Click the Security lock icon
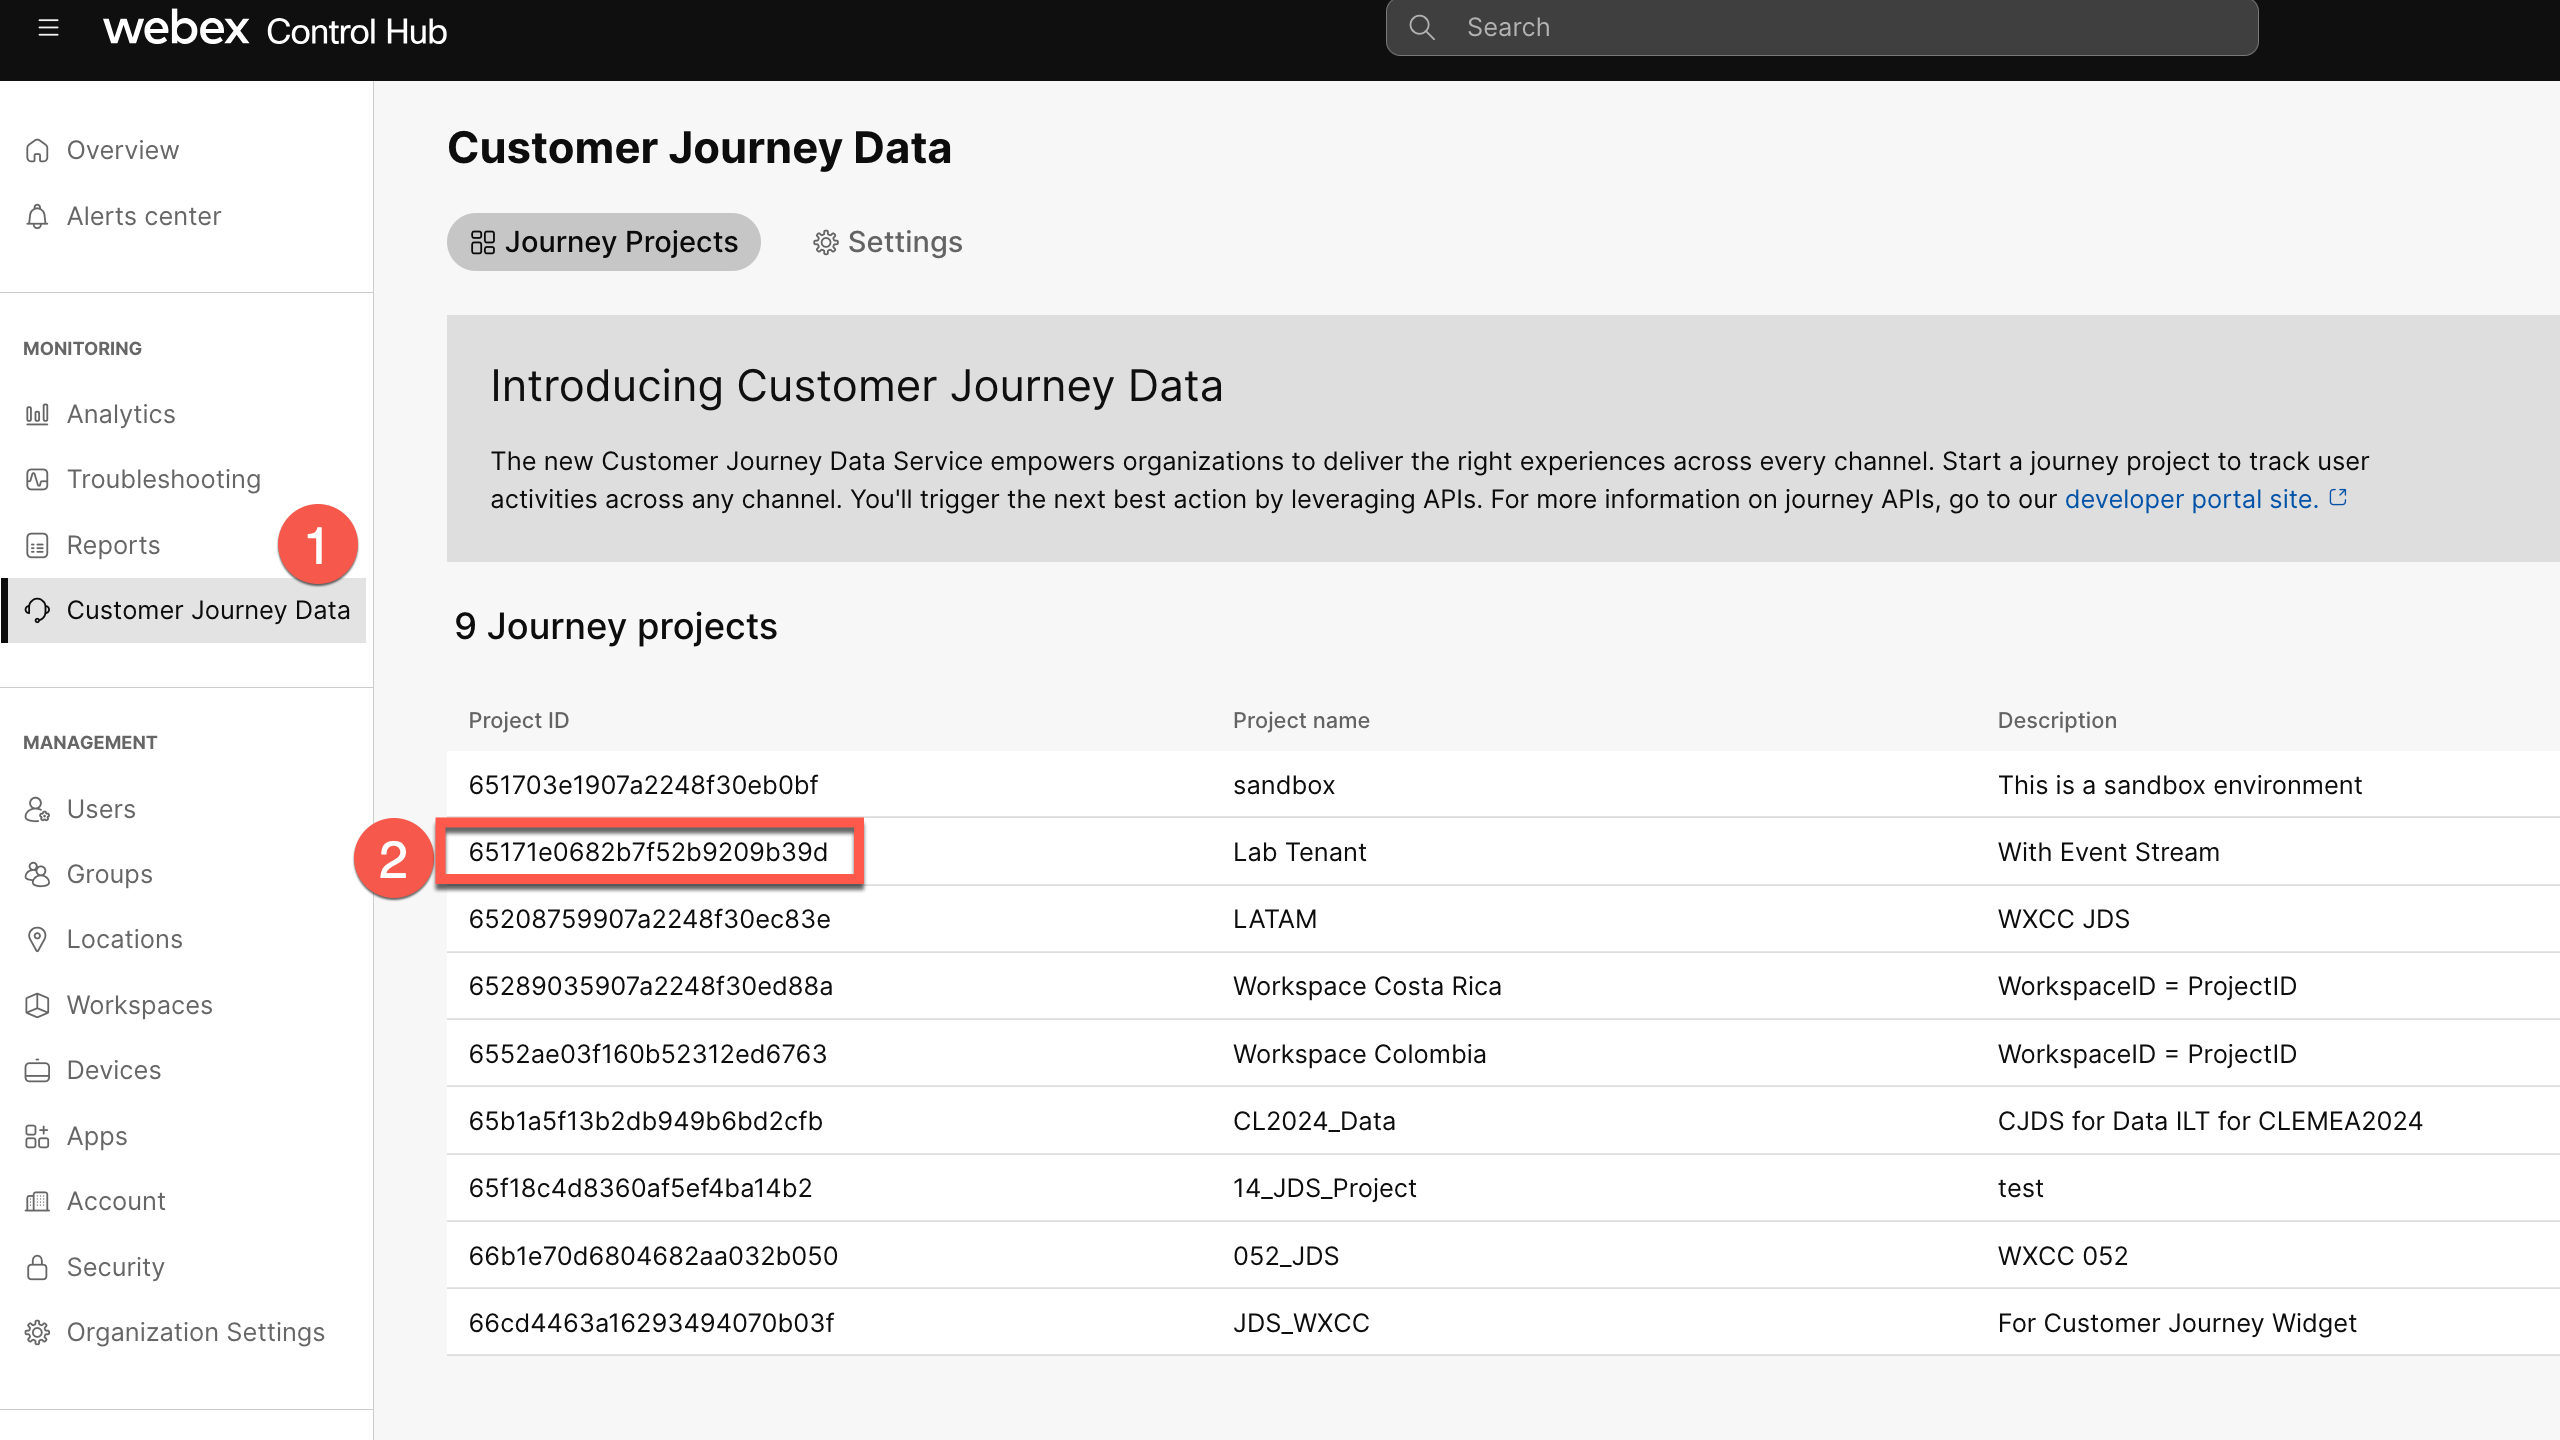Viewport: 2560px width, 1440px height. (x=37, y=1267)
